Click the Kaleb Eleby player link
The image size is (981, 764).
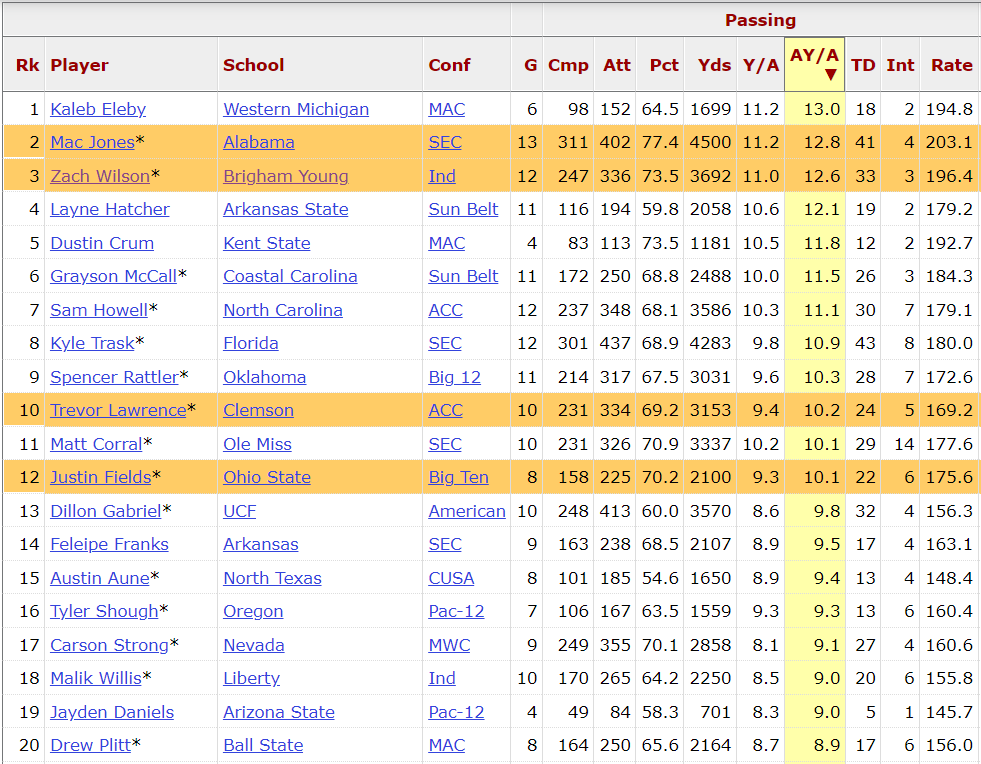coord(98,109)
